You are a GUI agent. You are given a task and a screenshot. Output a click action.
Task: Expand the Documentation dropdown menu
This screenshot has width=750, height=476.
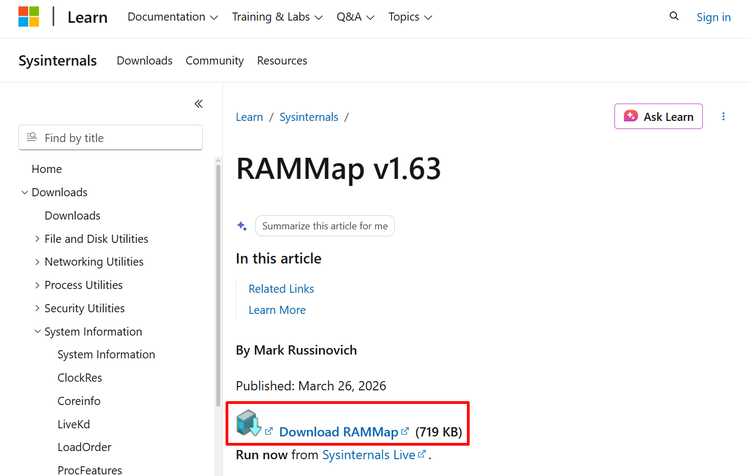coord(172,17)
